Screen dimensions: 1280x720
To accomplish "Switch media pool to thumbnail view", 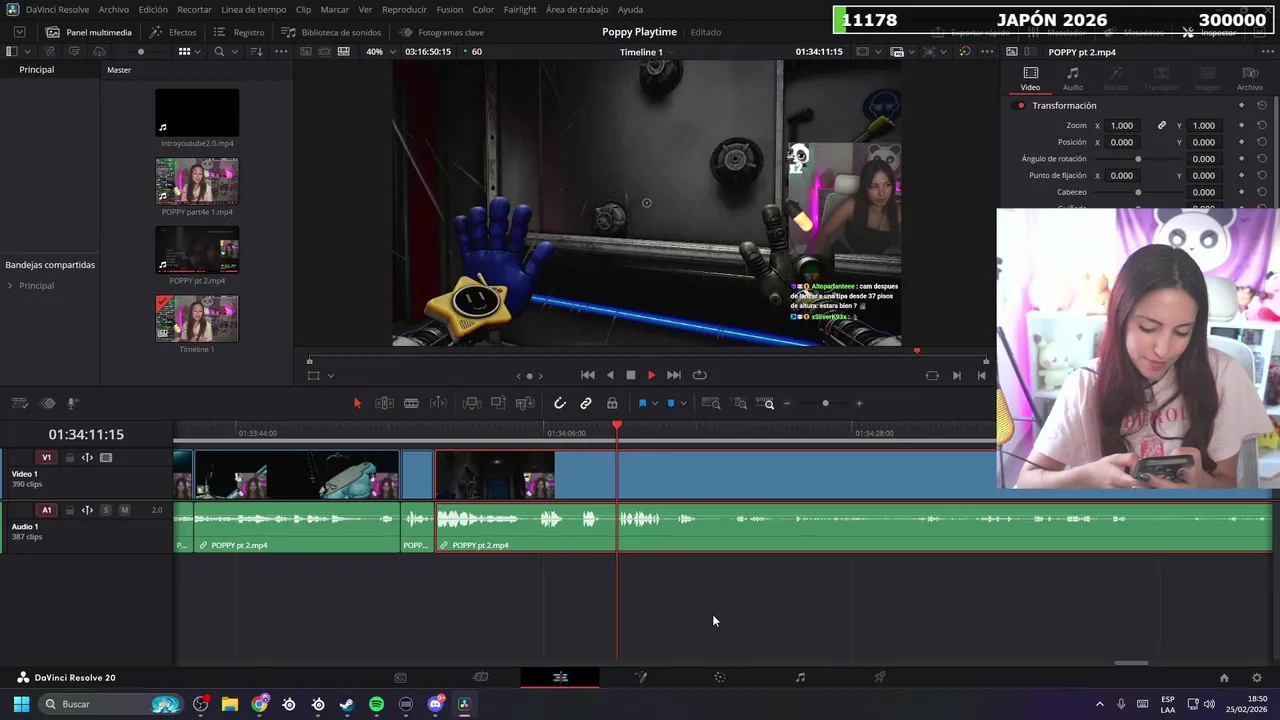I will tap(184, 52).
